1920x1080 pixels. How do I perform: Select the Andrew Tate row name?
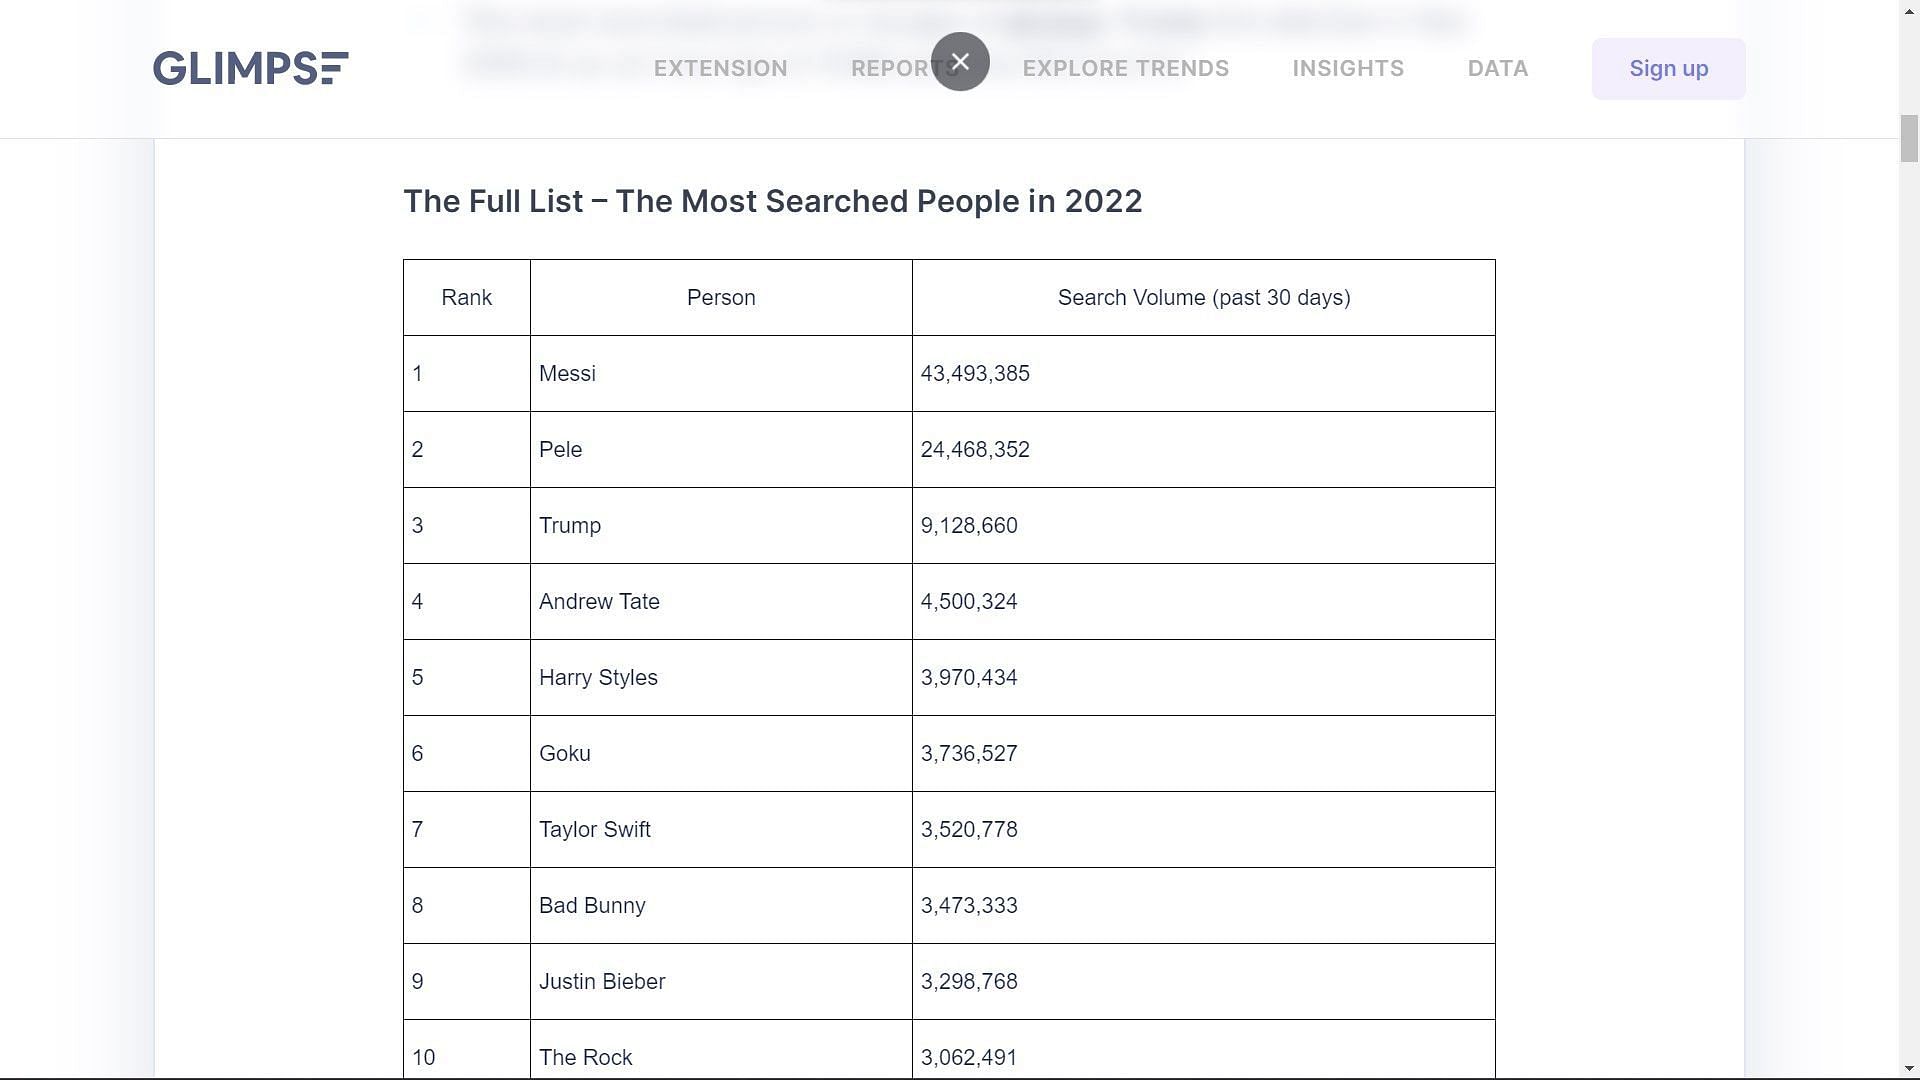[599, 602]
